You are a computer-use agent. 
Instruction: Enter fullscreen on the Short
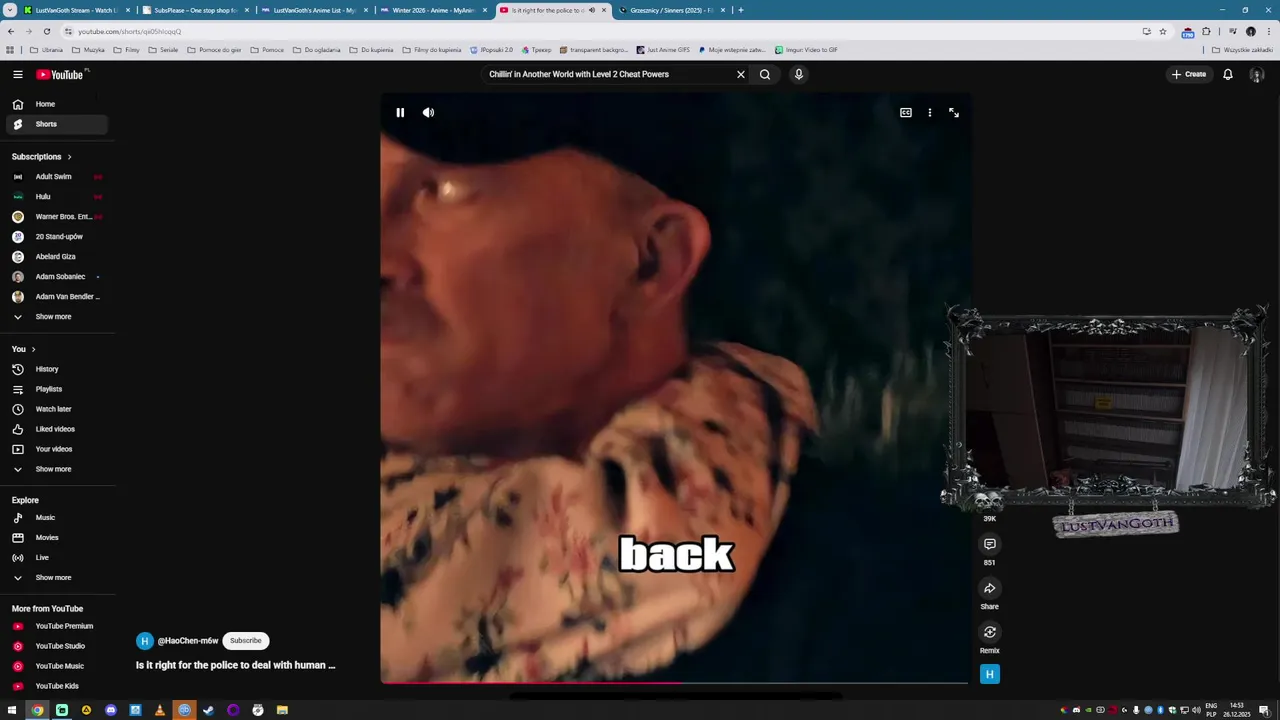pyautogui.click(x=954, y=113)
